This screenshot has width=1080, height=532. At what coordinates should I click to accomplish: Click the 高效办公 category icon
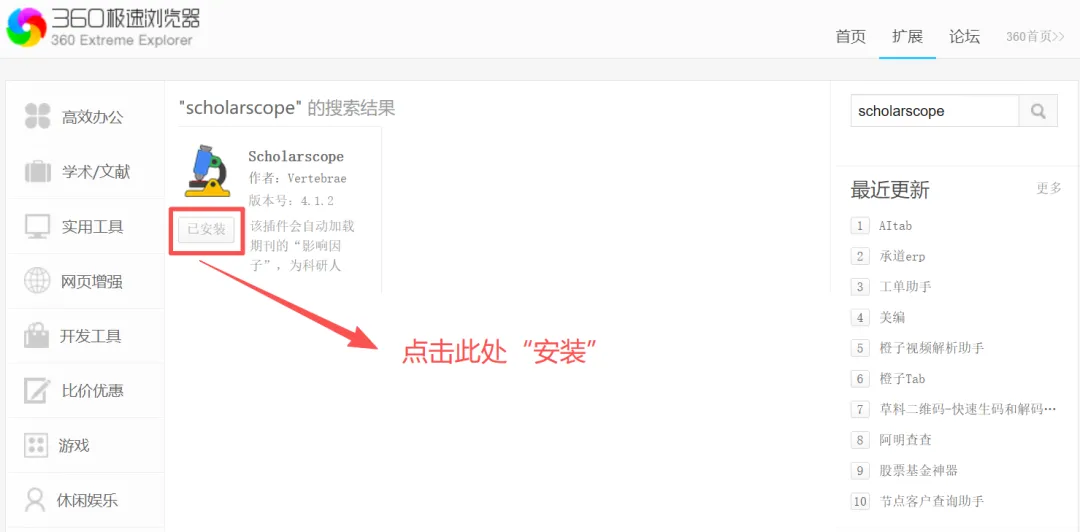pos(37,116)
